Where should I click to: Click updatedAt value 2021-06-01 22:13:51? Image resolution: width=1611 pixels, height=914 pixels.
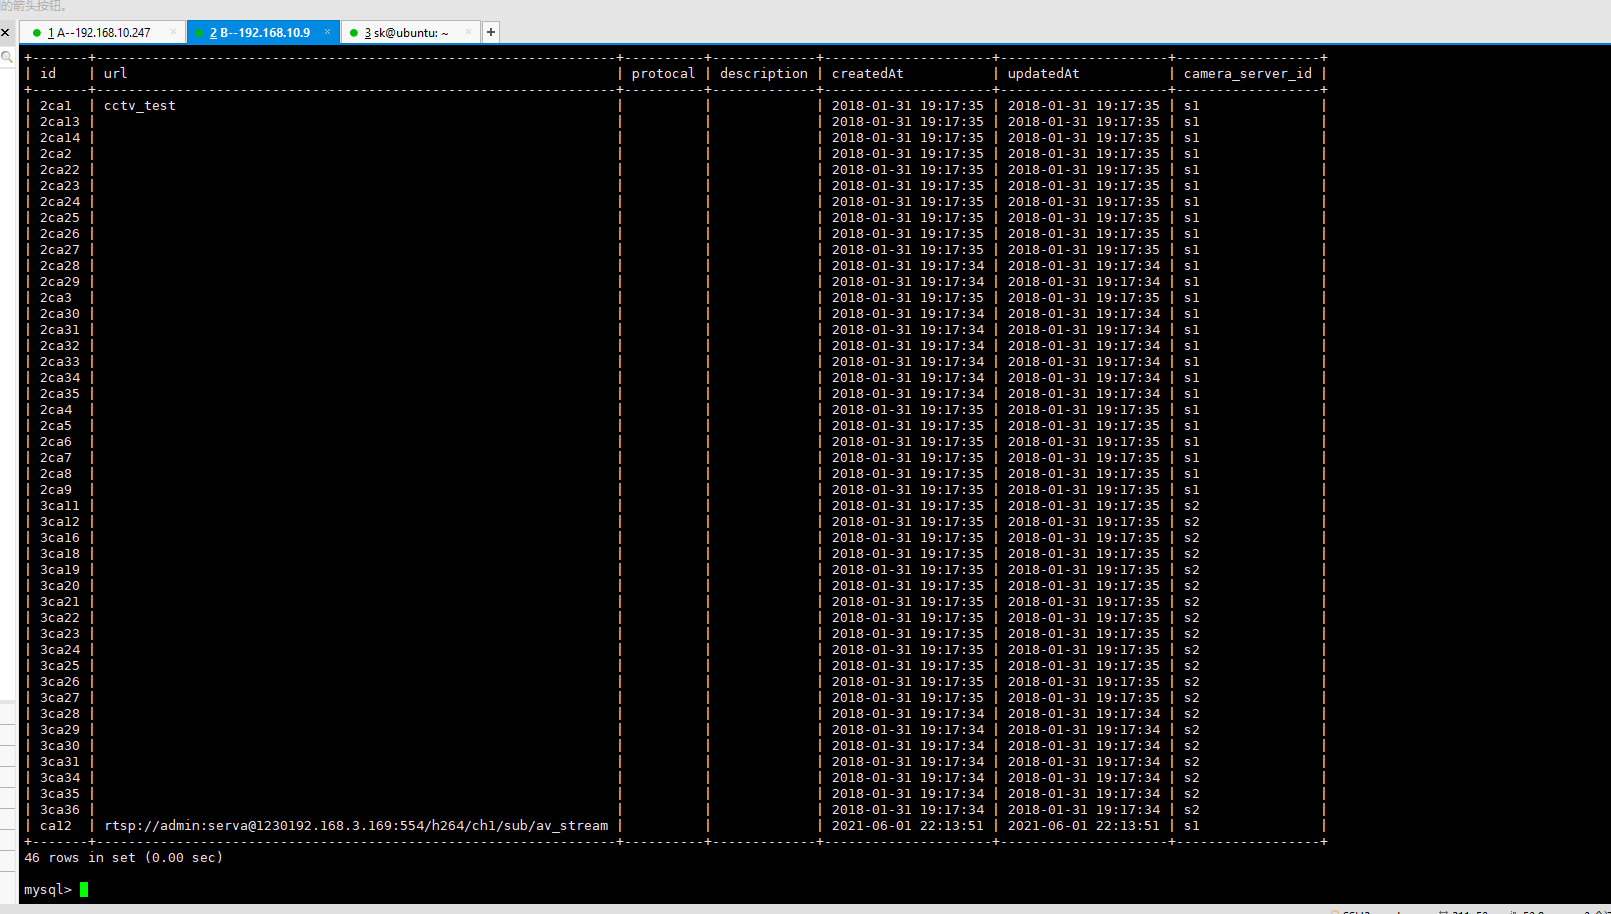click(1084, 825)
